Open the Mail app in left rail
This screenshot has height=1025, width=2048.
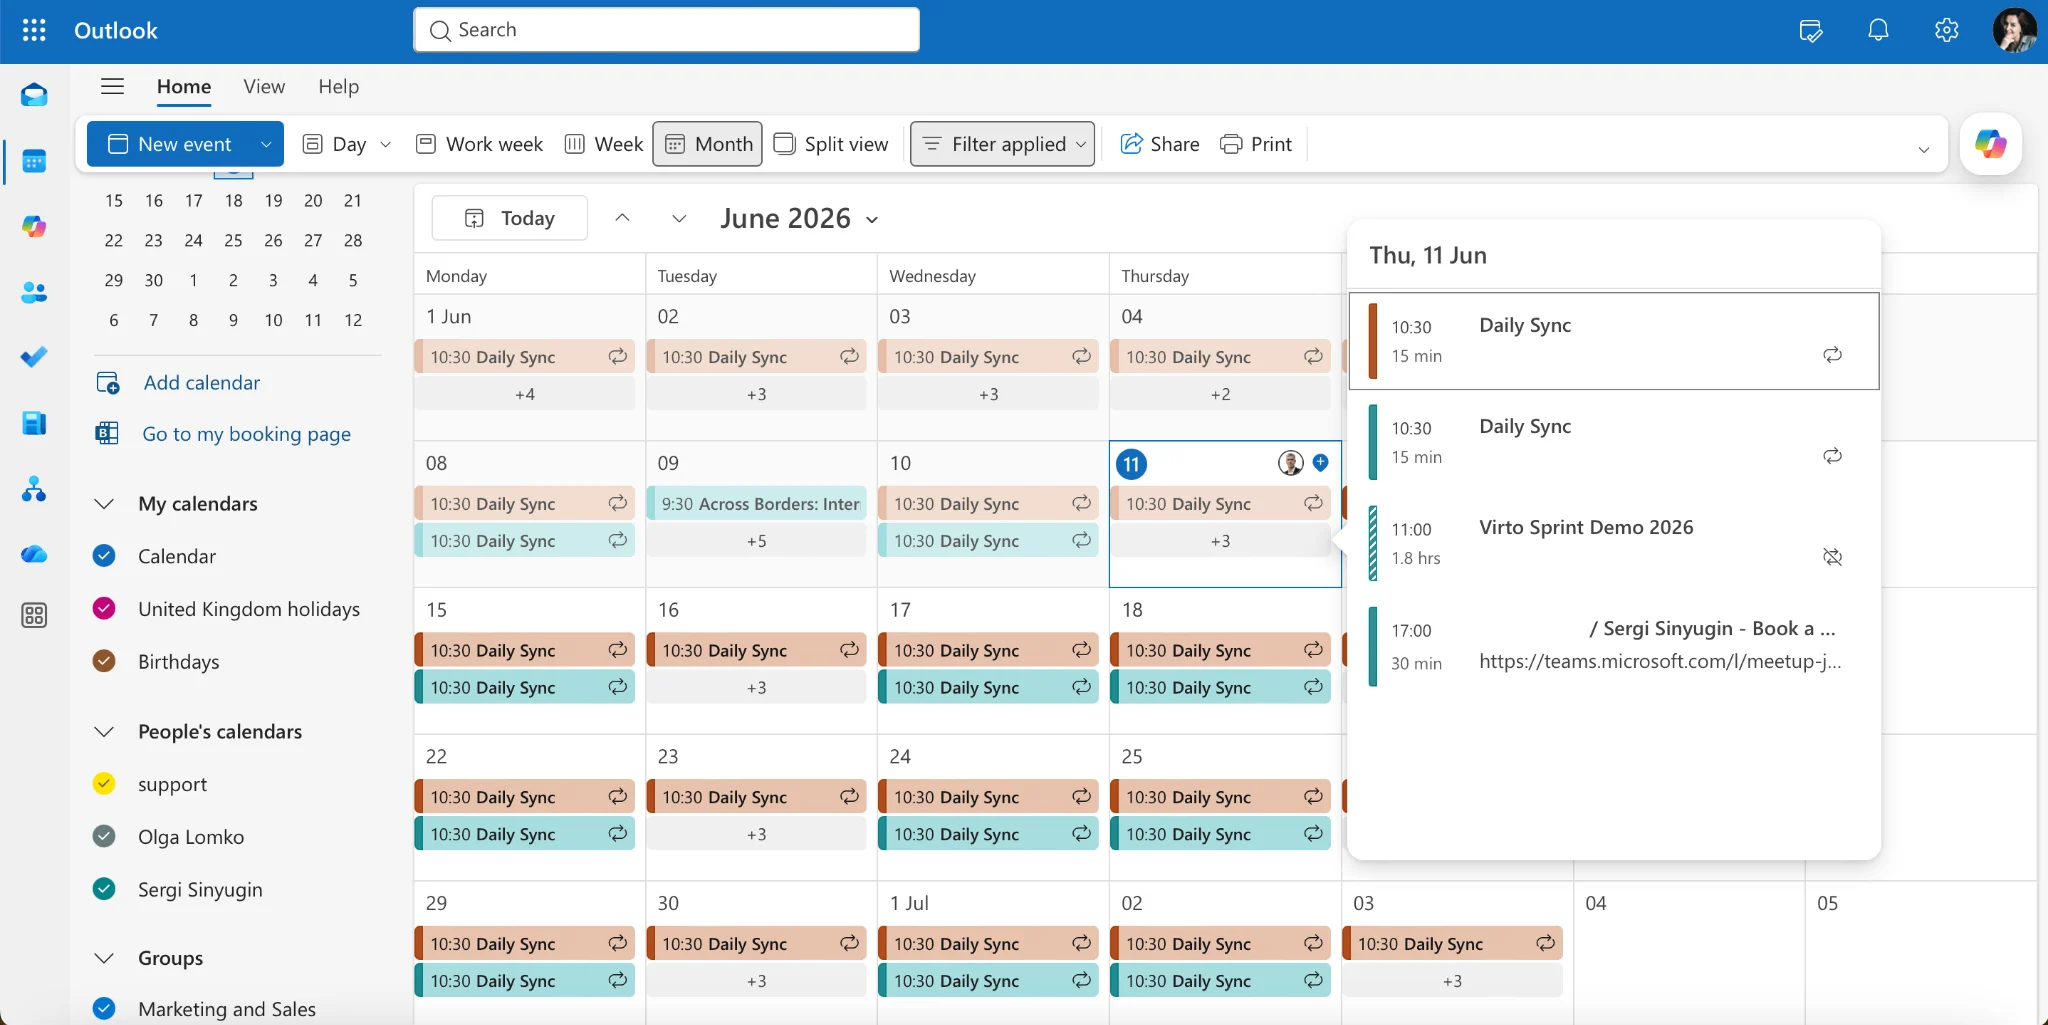click(x=34, y=95)
